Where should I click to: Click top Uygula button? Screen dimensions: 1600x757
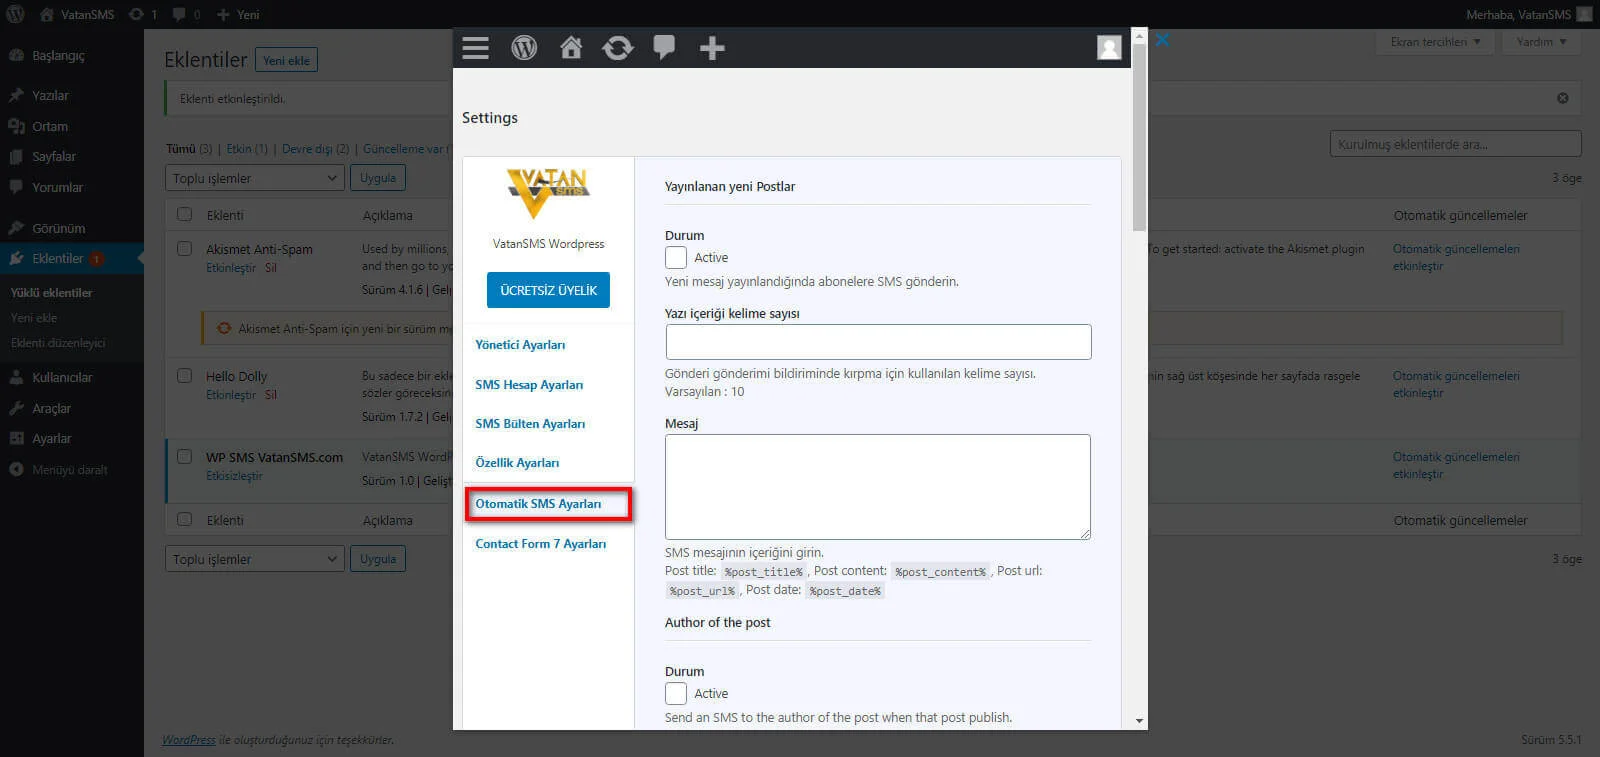(378, 178)
